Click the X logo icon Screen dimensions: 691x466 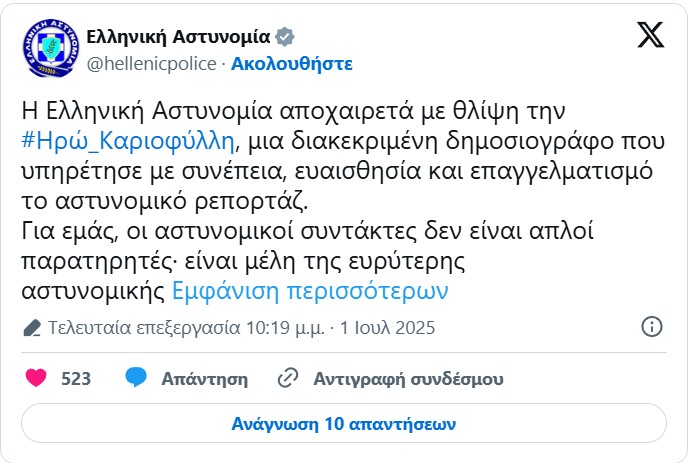click(x=650, y=36)
